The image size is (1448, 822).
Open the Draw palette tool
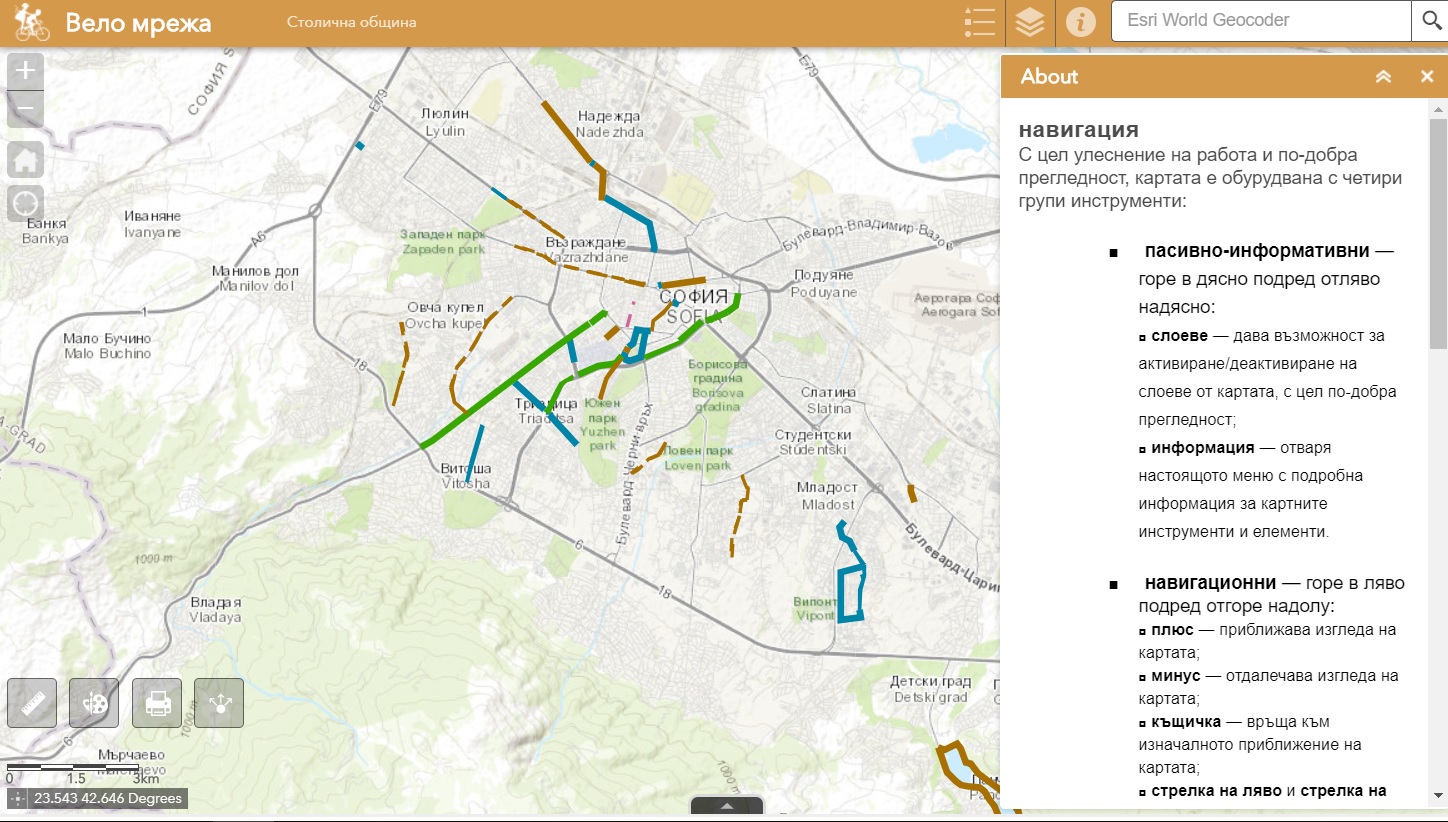pos(94,703)
